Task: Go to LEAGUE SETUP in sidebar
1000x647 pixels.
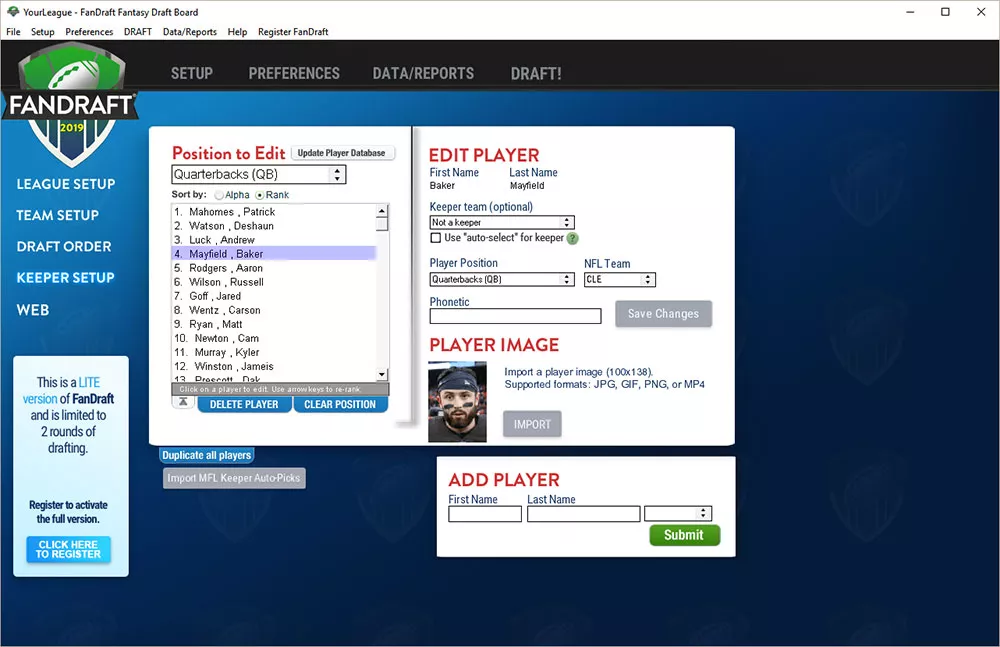Action: pyautogui.click(x=66, y=184)
